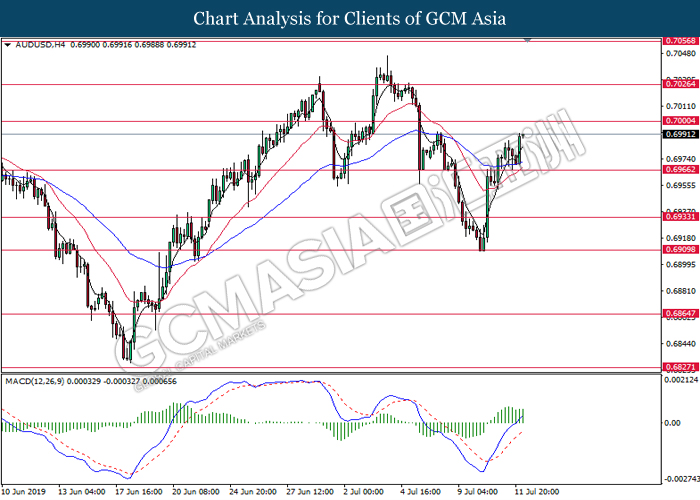The image size is (700, 500).
Task: Click the 4 Jul 16:00 time label
Action: point(421,492)
